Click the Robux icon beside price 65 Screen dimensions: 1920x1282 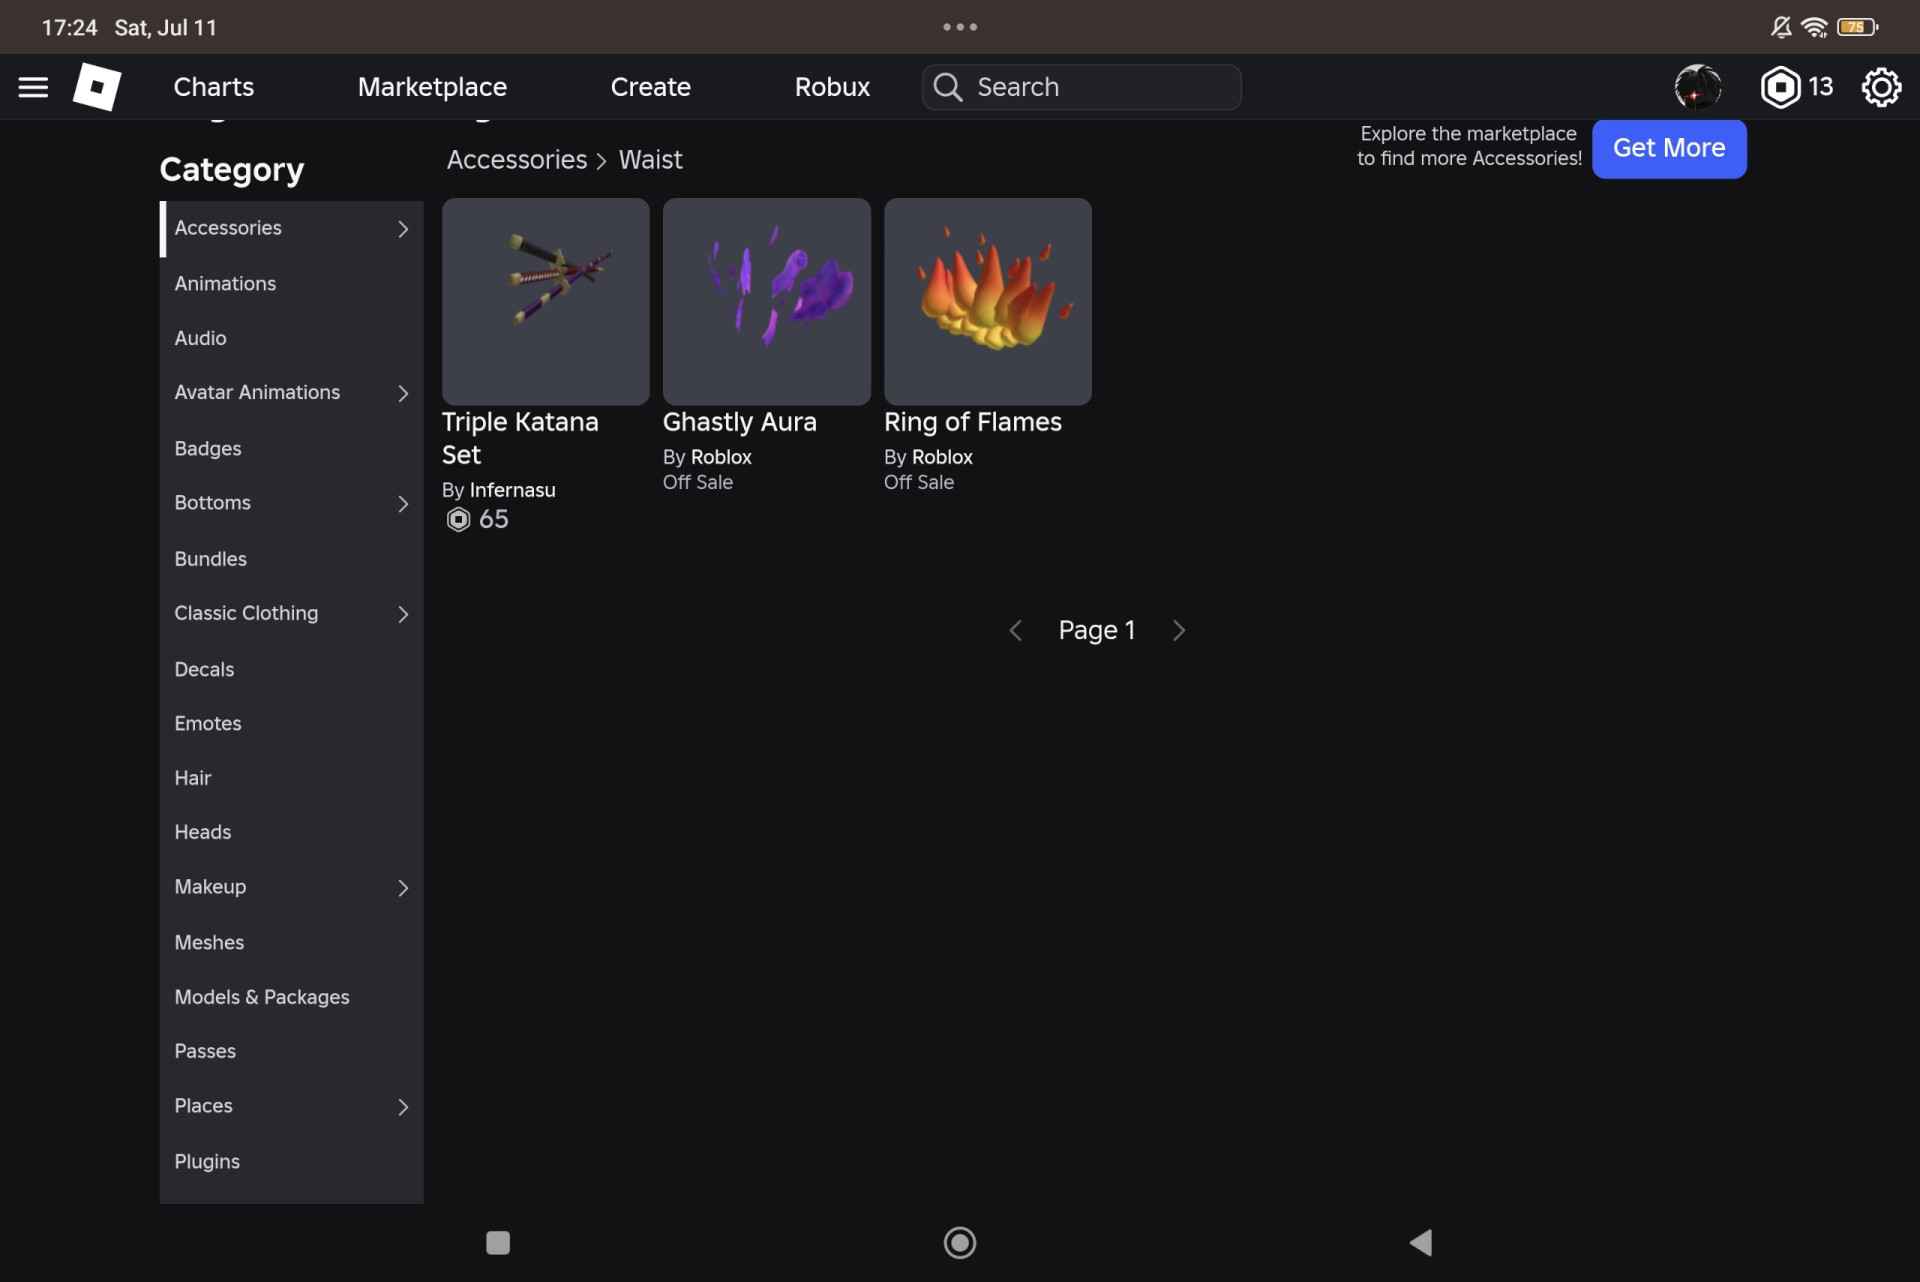tap(458, 519)
